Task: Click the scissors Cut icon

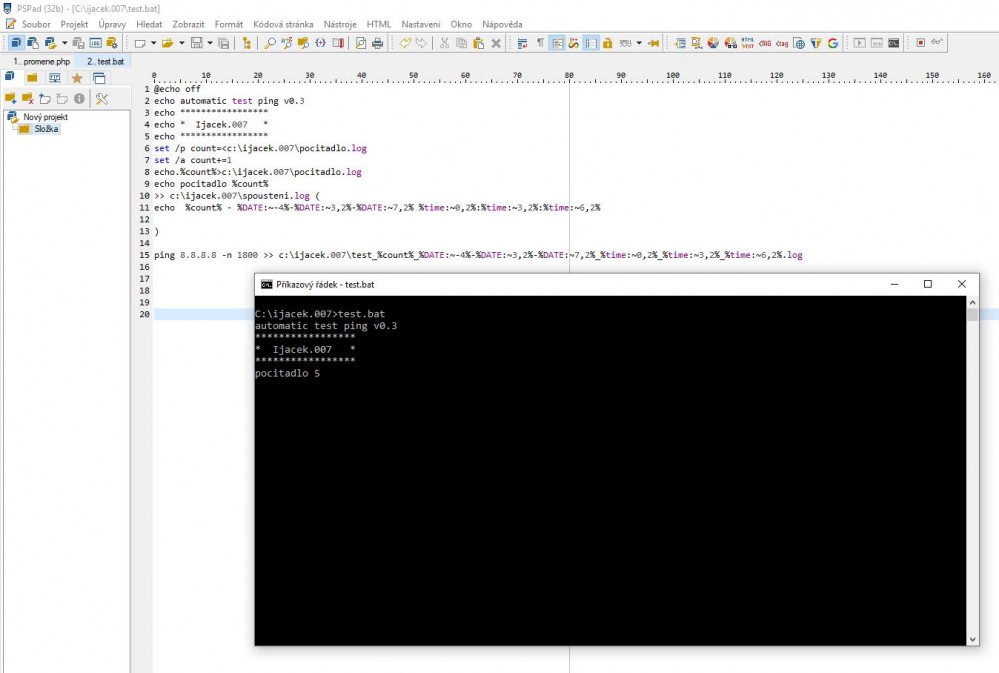Action: (x=444, y=43)
